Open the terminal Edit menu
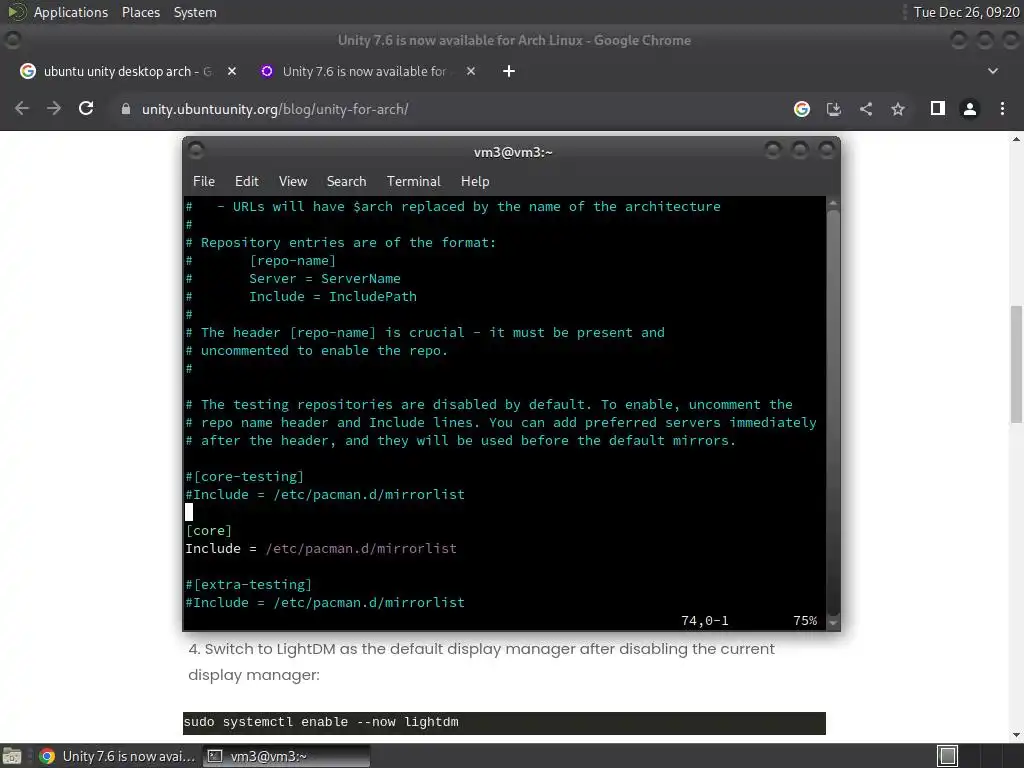This screenshot has height=768, width=1024. tap(247, 182)
